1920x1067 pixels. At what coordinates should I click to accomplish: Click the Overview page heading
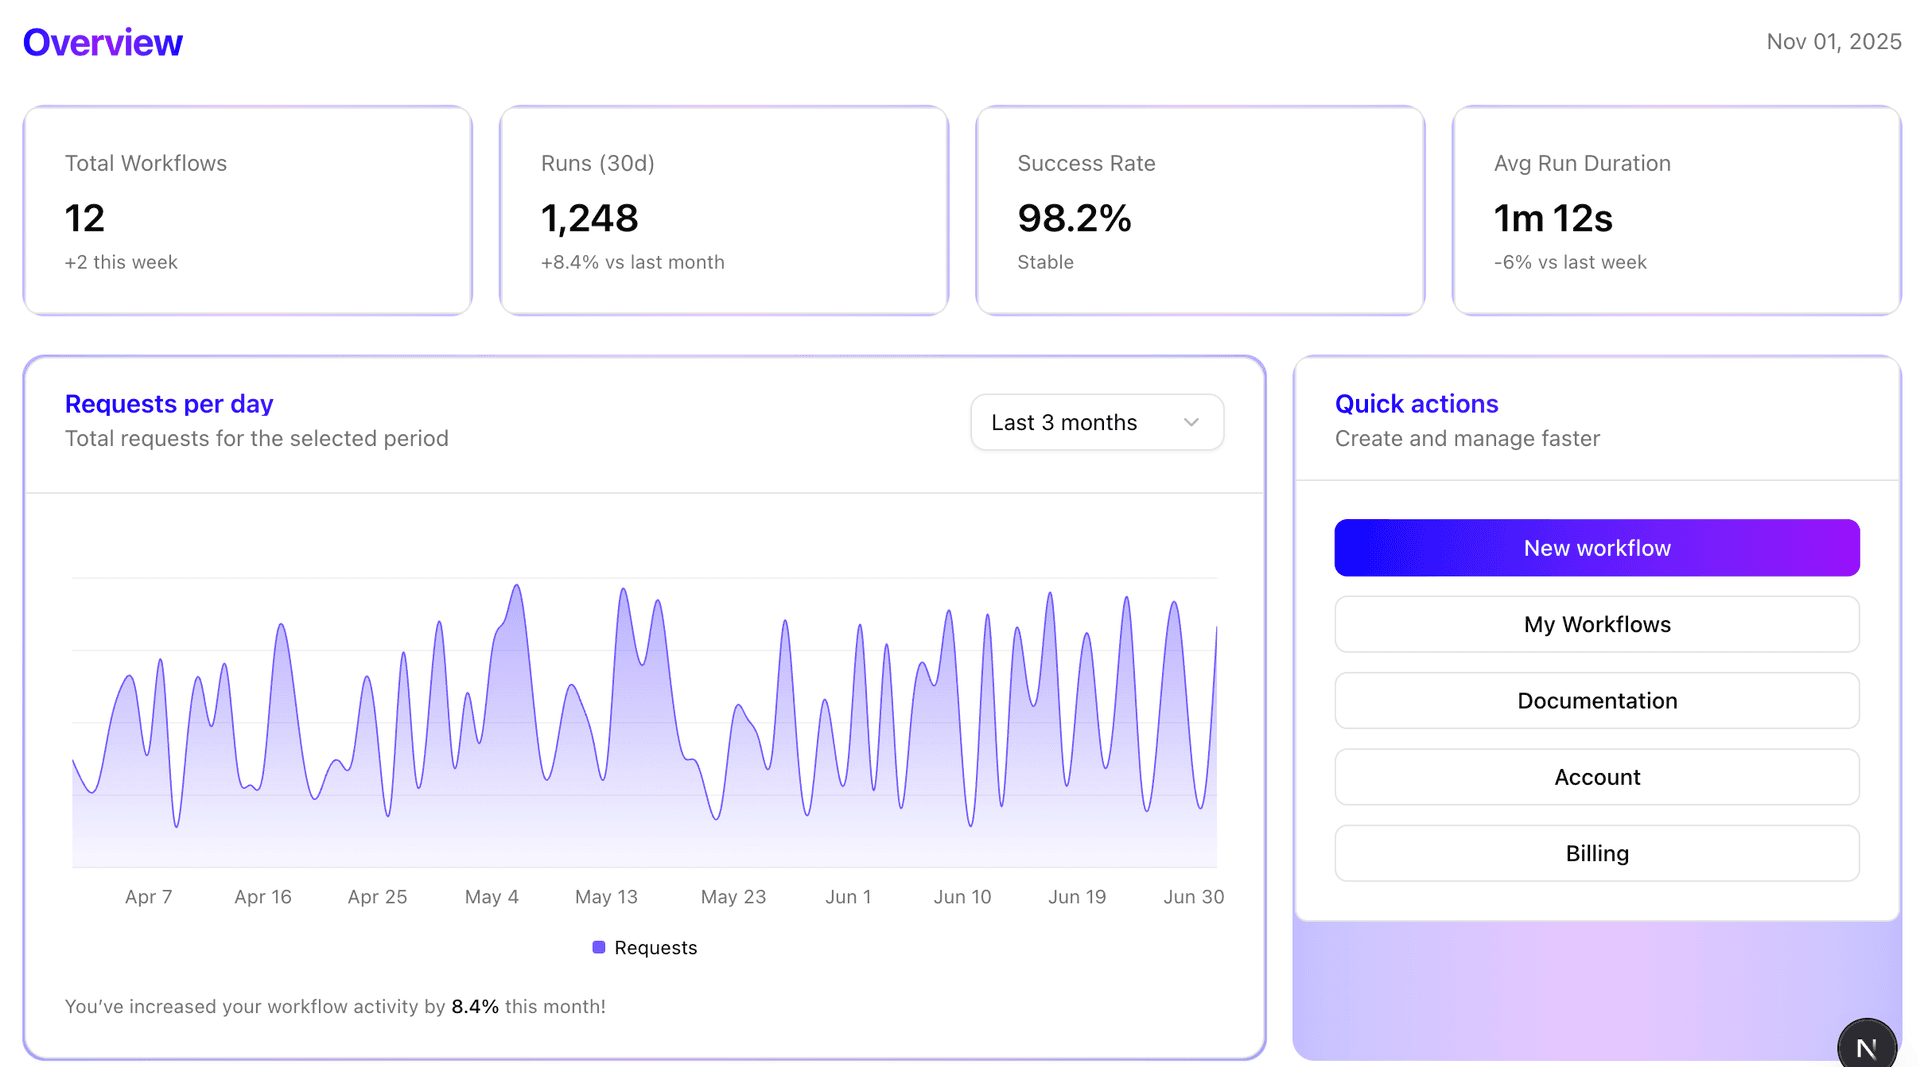103,42
